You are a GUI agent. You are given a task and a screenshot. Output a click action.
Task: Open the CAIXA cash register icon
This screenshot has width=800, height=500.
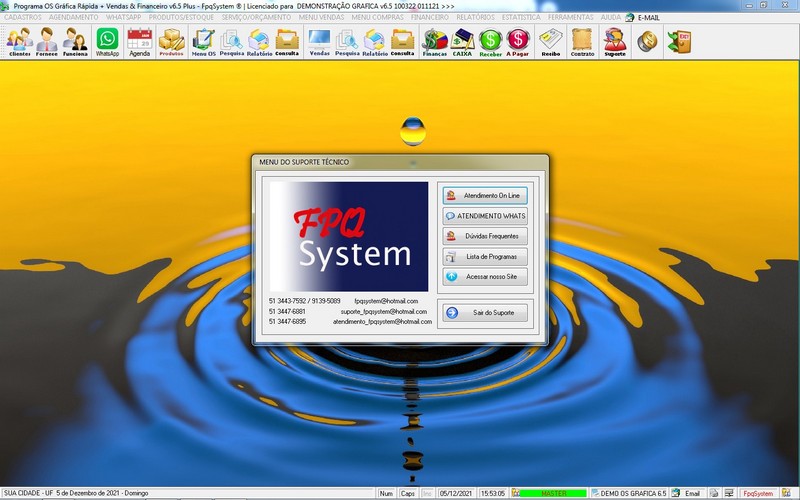462,42
